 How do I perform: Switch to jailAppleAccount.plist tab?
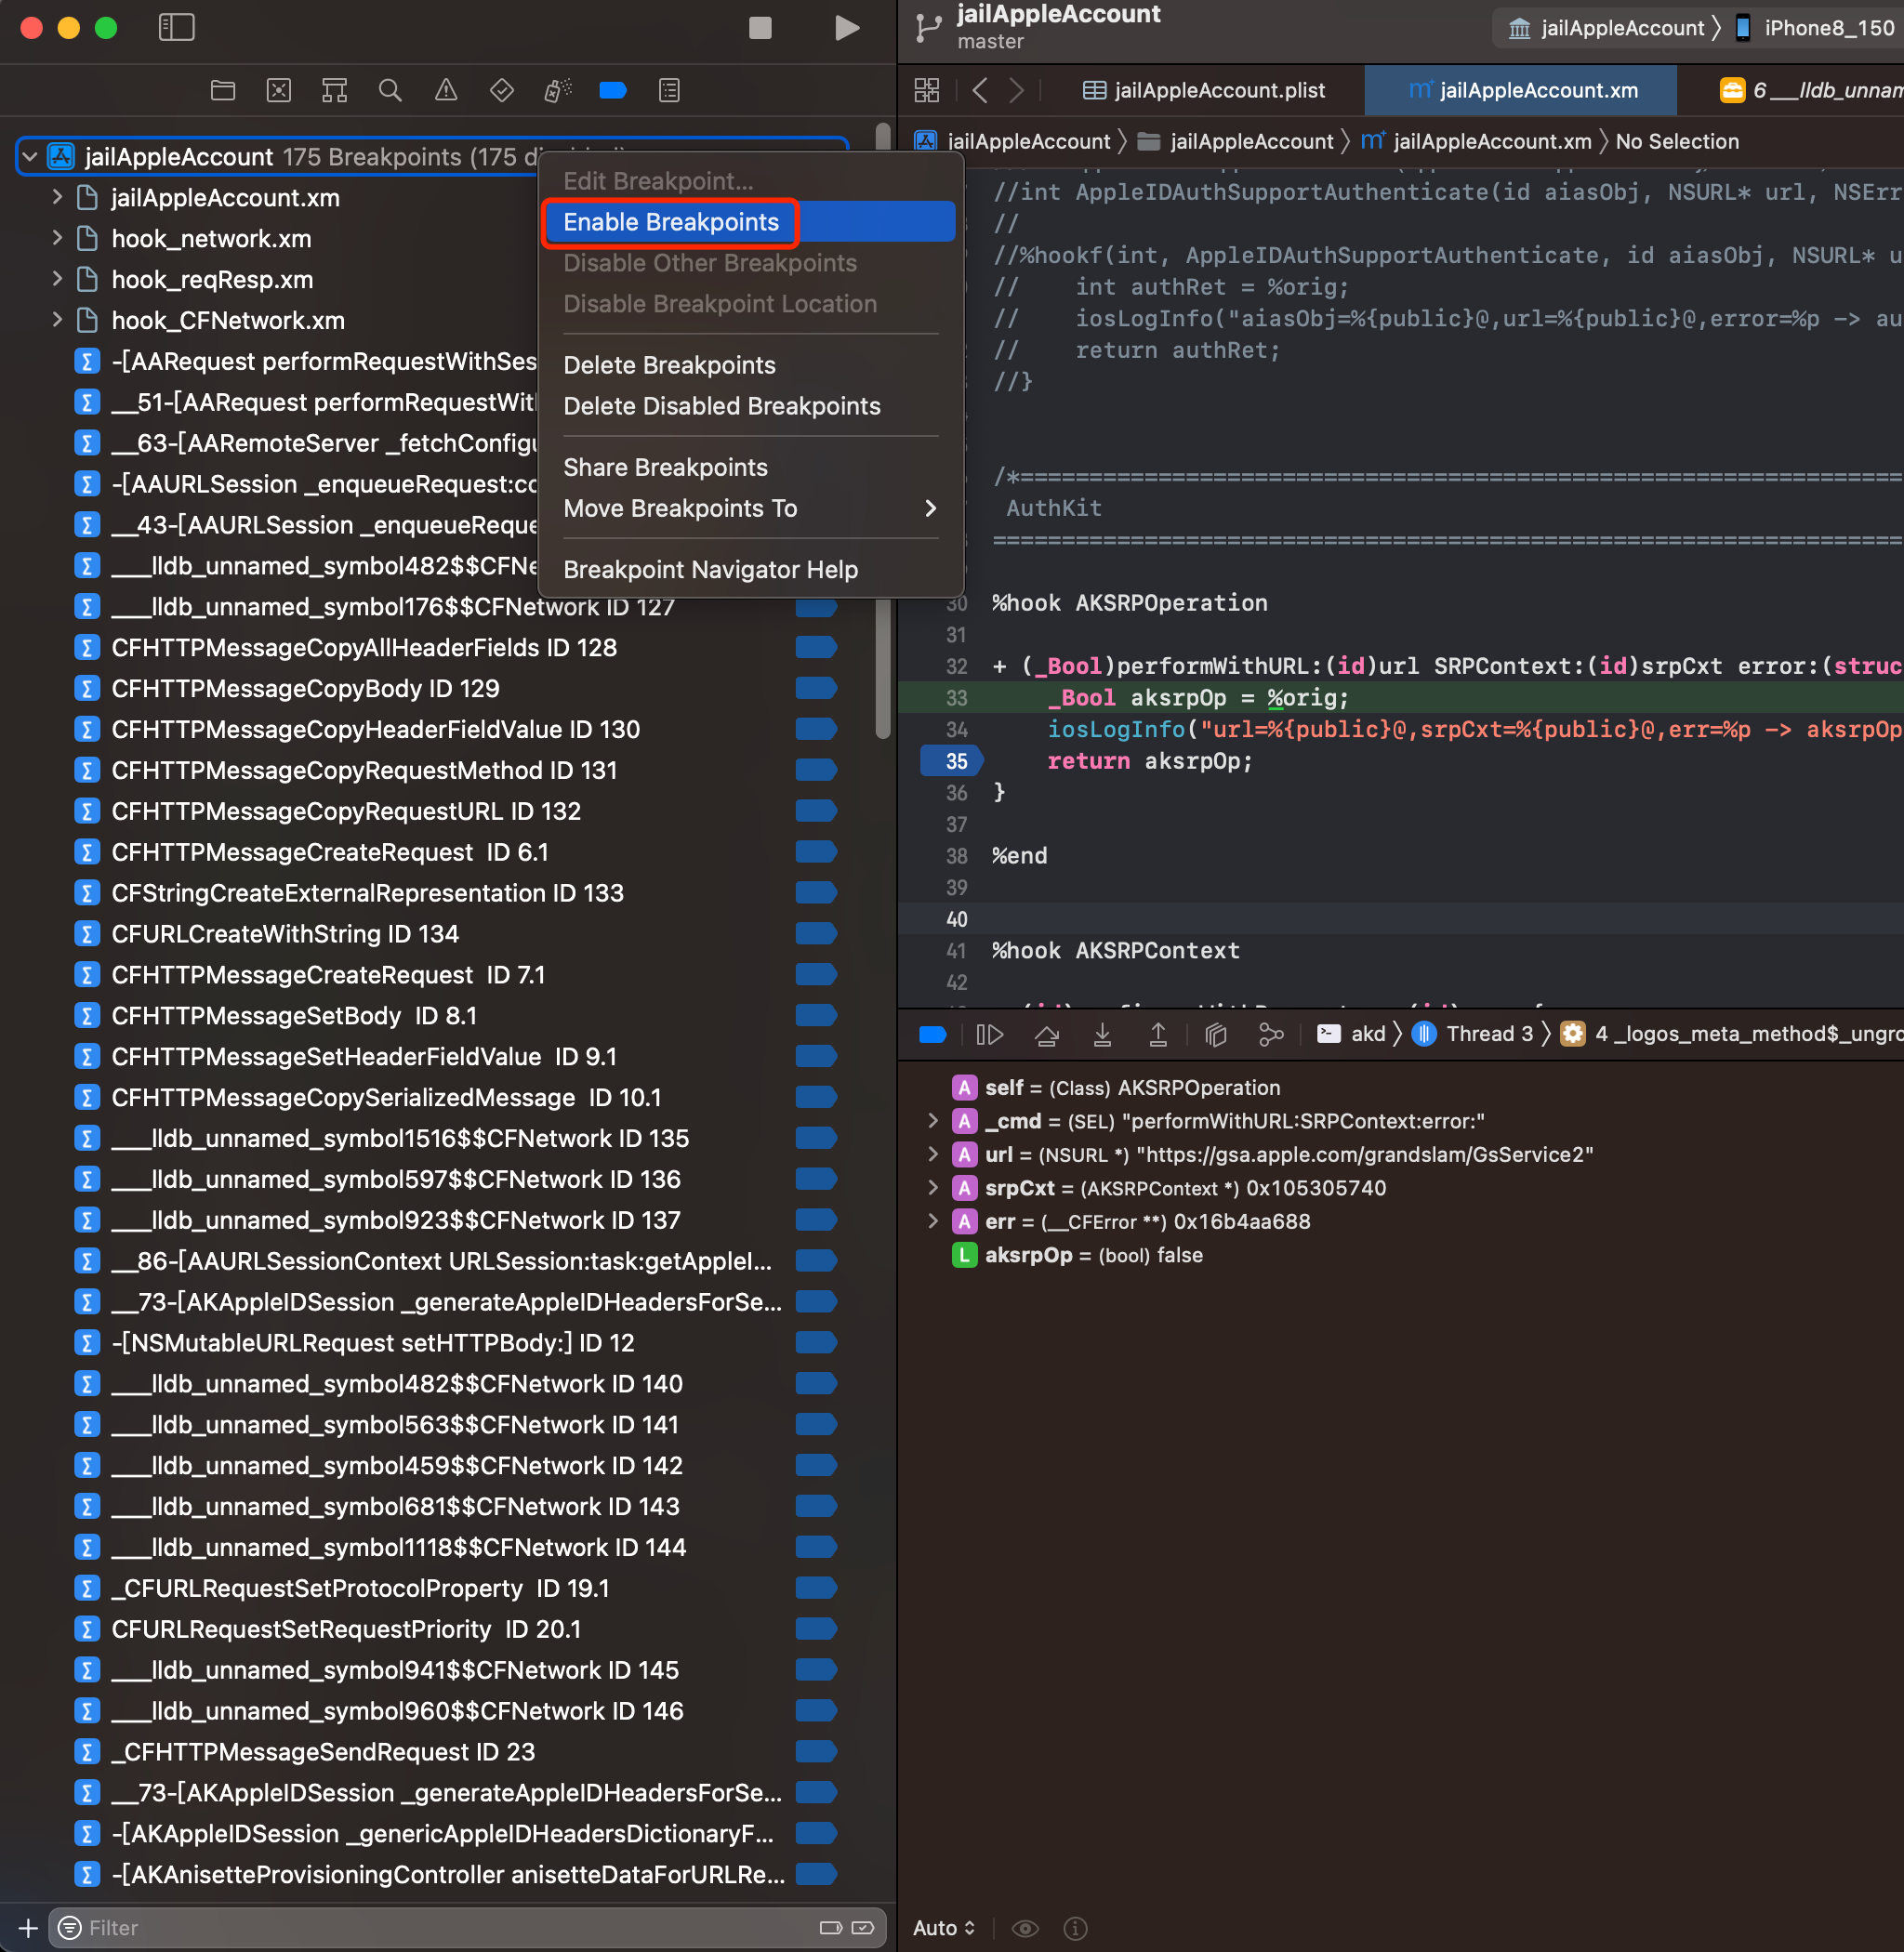(x=1204, y=90)
